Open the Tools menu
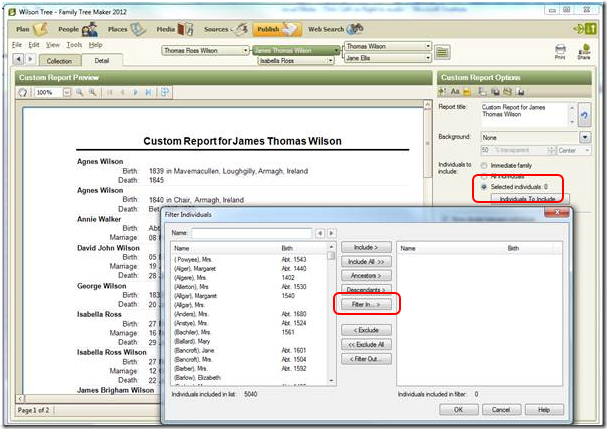The width and height of the screenshot is (607, 429). coord(74,45)
